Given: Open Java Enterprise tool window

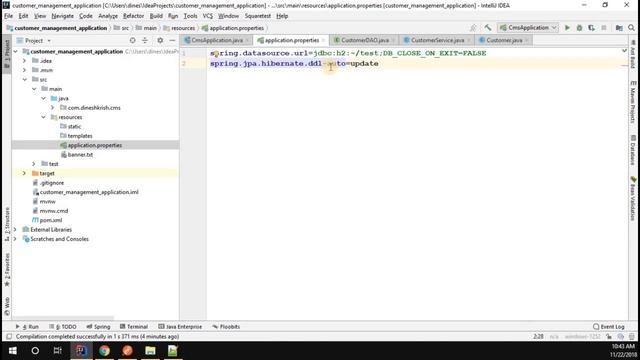Looking at the screenshot, I should (180, 327).
